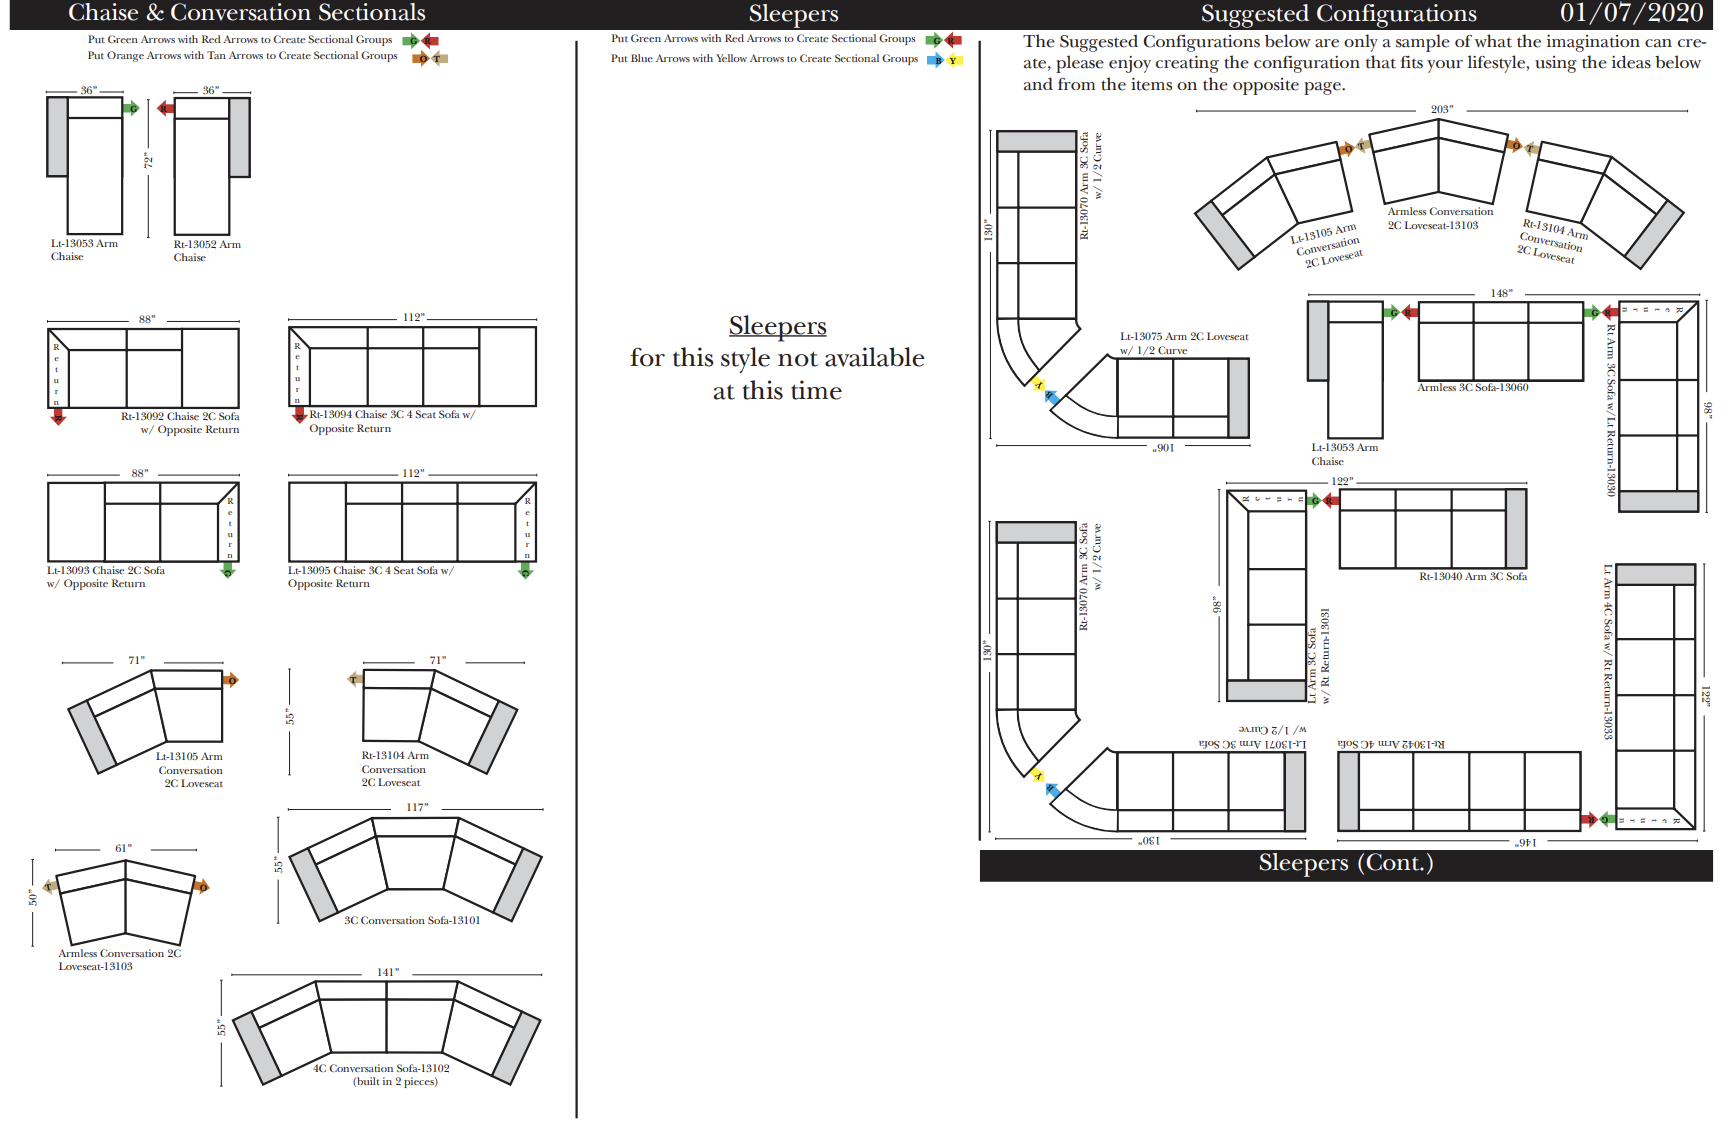Select the green arrow below the Lt-13095 chaise return

click(526, 571)
